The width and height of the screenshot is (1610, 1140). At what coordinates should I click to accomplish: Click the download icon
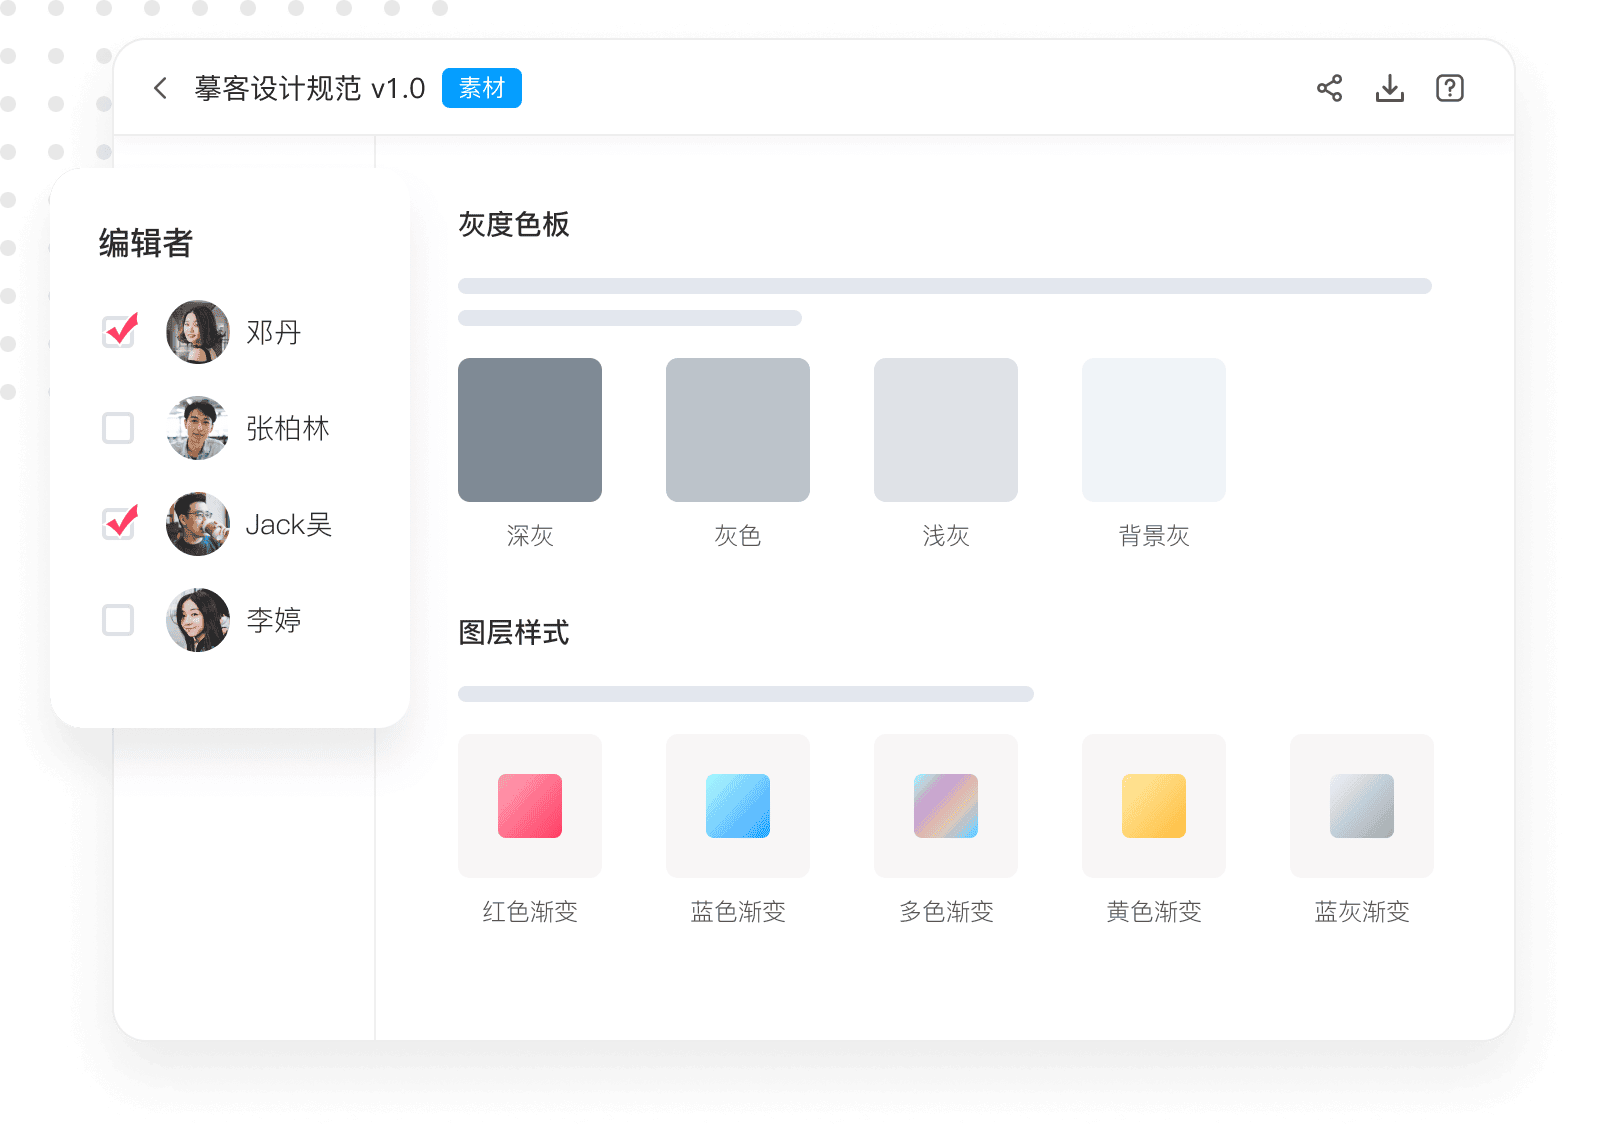click(x=1389, y=88)
